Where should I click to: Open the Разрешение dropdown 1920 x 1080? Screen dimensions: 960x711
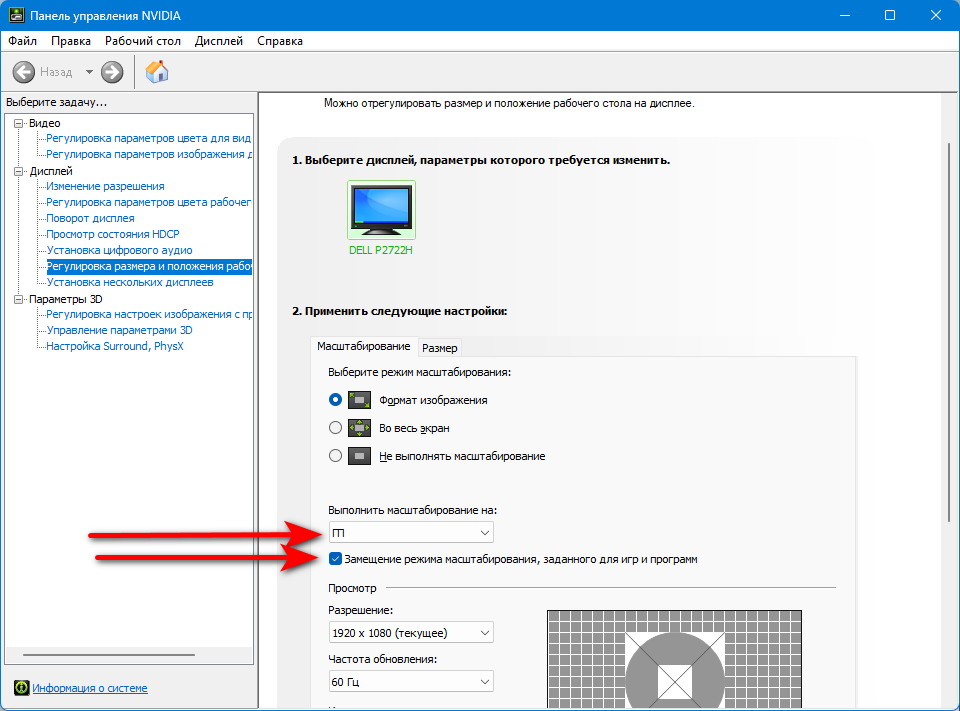[x=411, y=633]
